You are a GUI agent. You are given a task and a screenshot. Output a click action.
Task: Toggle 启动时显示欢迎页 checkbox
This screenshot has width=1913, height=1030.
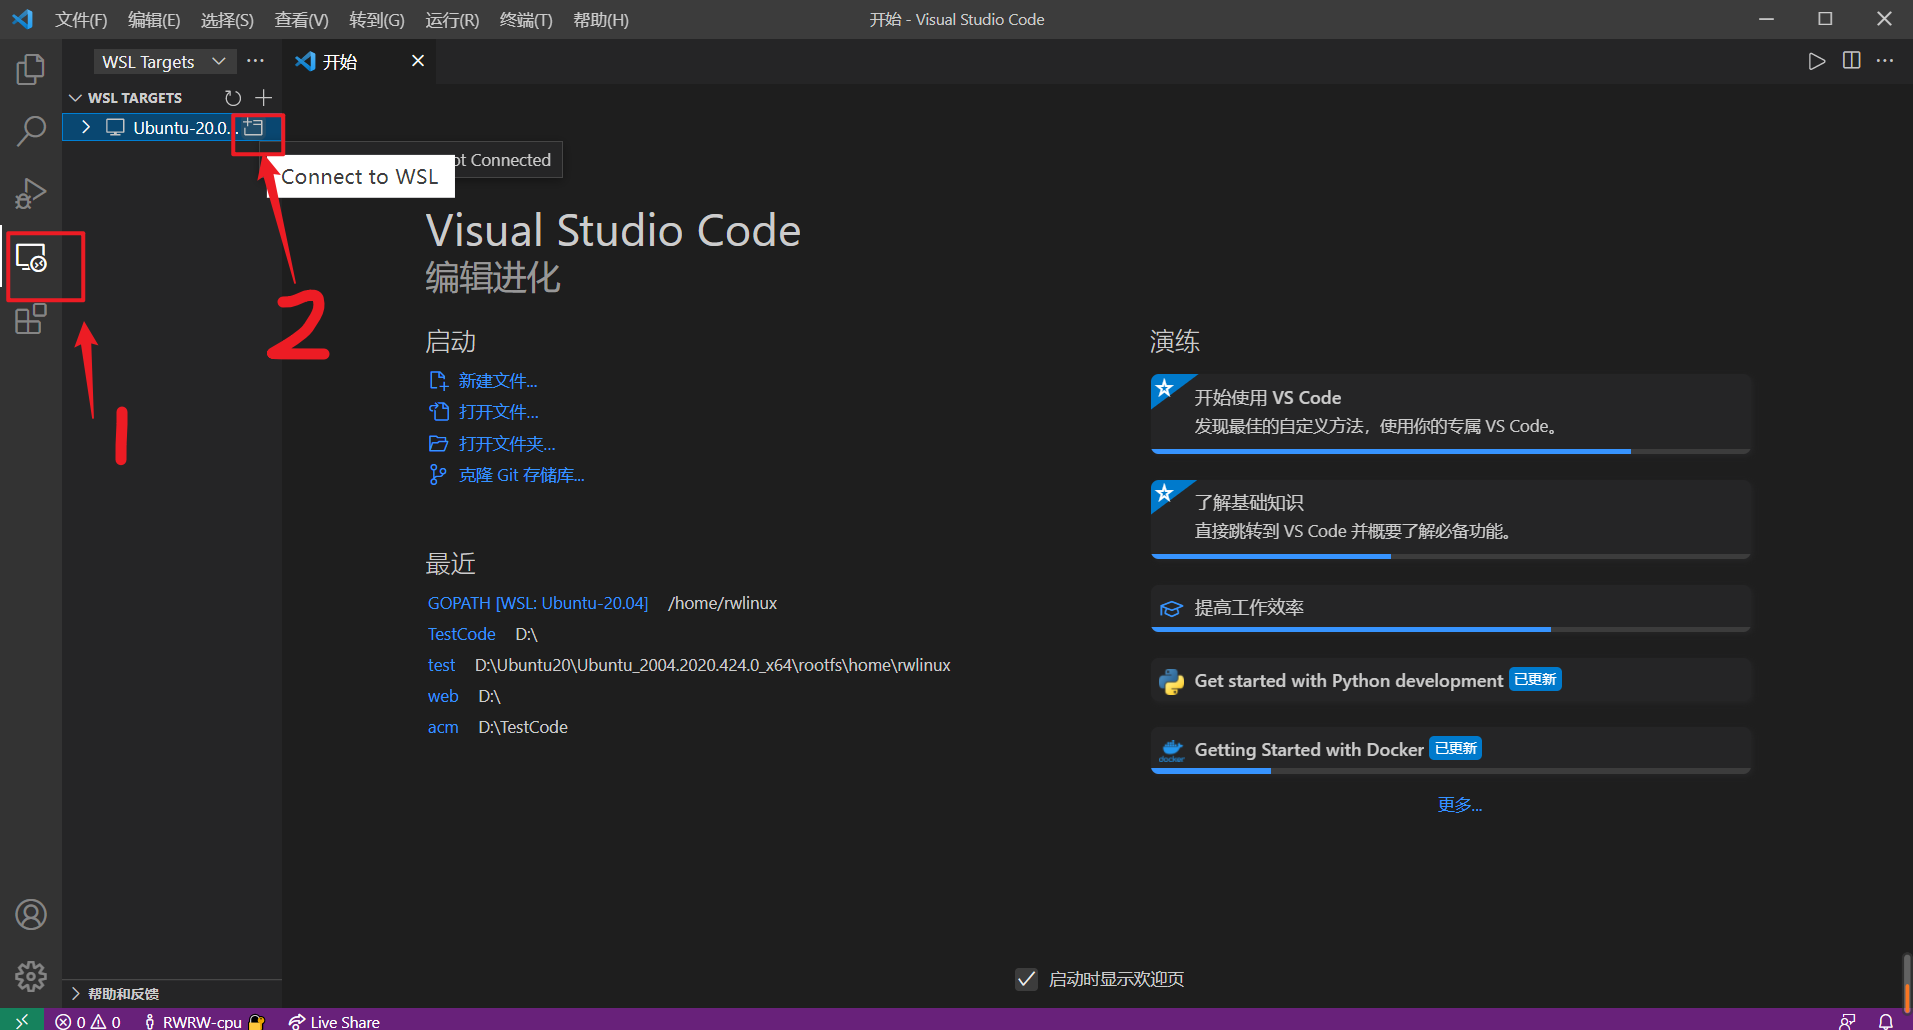tap(1026, 979)
